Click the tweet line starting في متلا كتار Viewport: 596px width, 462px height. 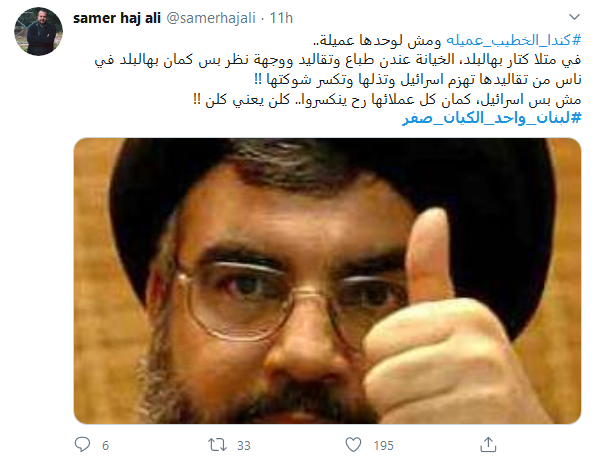click(338, 60)
